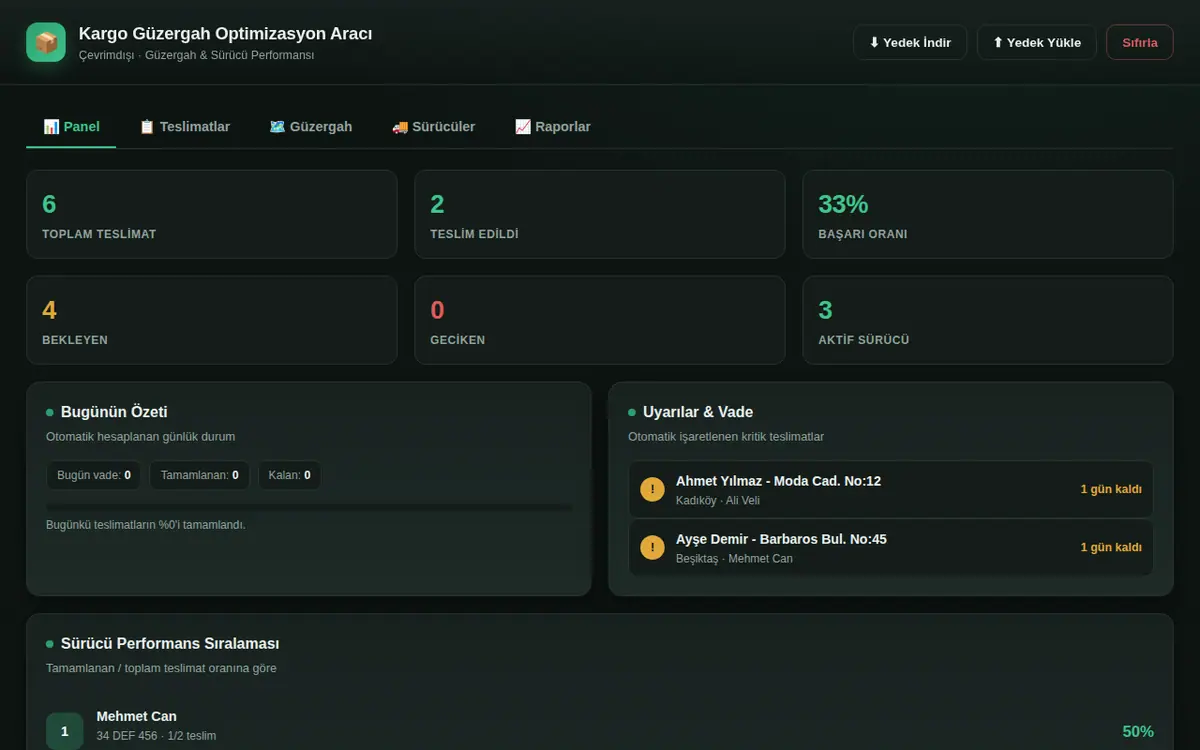1200x750 pixels.
Task: Click the 'Beşiktaş · Mehmet Can' subtitle
Action: [734, 558]
